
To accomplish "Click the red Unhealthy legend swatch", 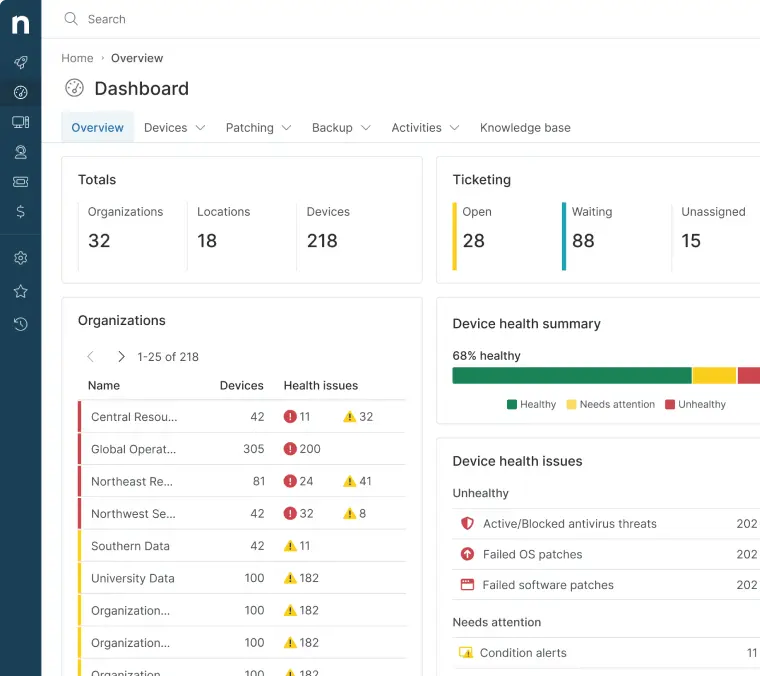I will pyautogui.click(x=670, y=404).
